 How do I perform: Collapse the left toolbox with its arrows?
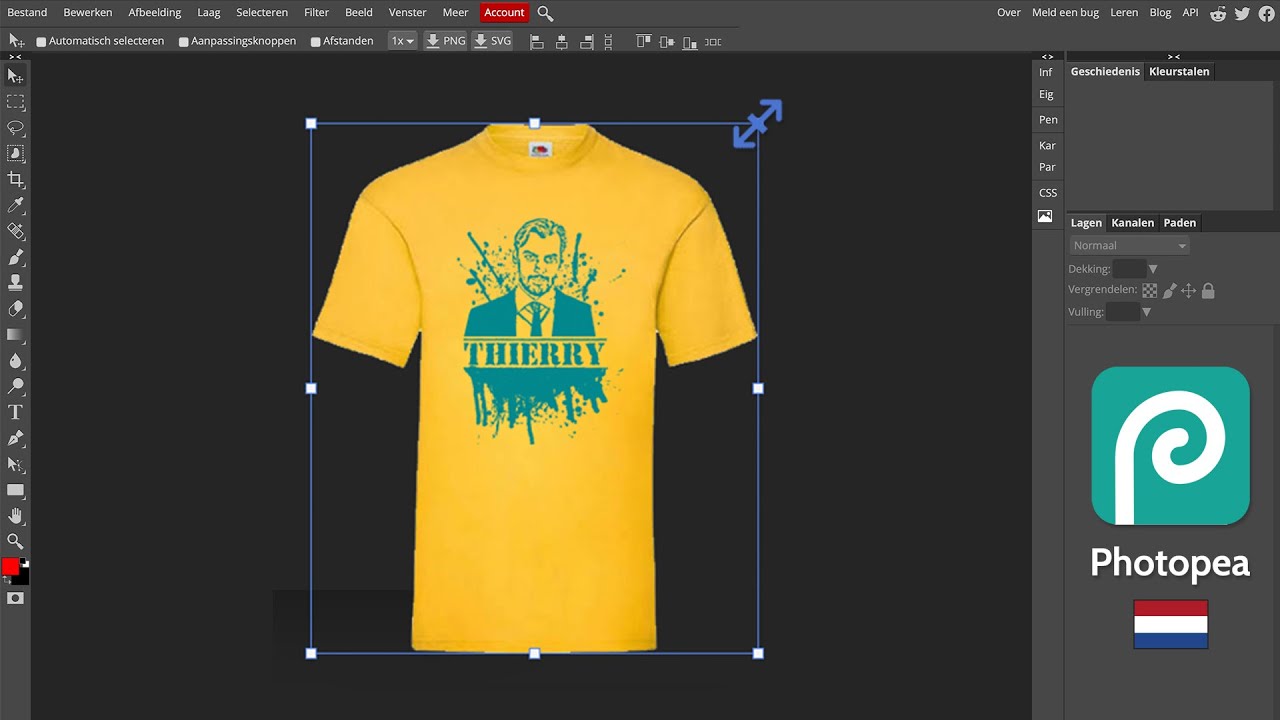pos(15,57)
